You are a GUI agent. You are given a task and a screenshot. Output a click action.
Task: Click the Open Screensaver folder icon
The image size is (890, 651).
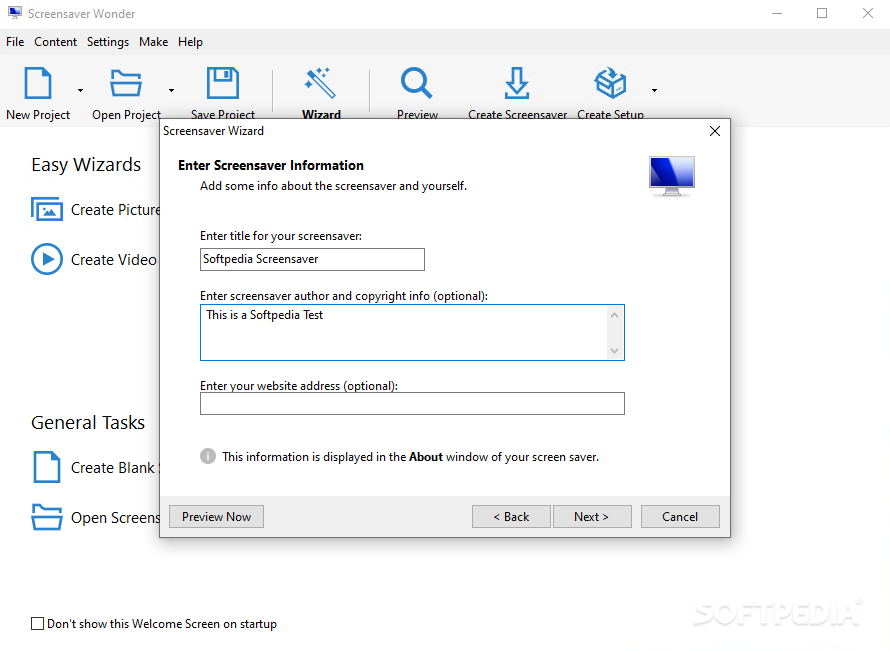tap(47, 517)
